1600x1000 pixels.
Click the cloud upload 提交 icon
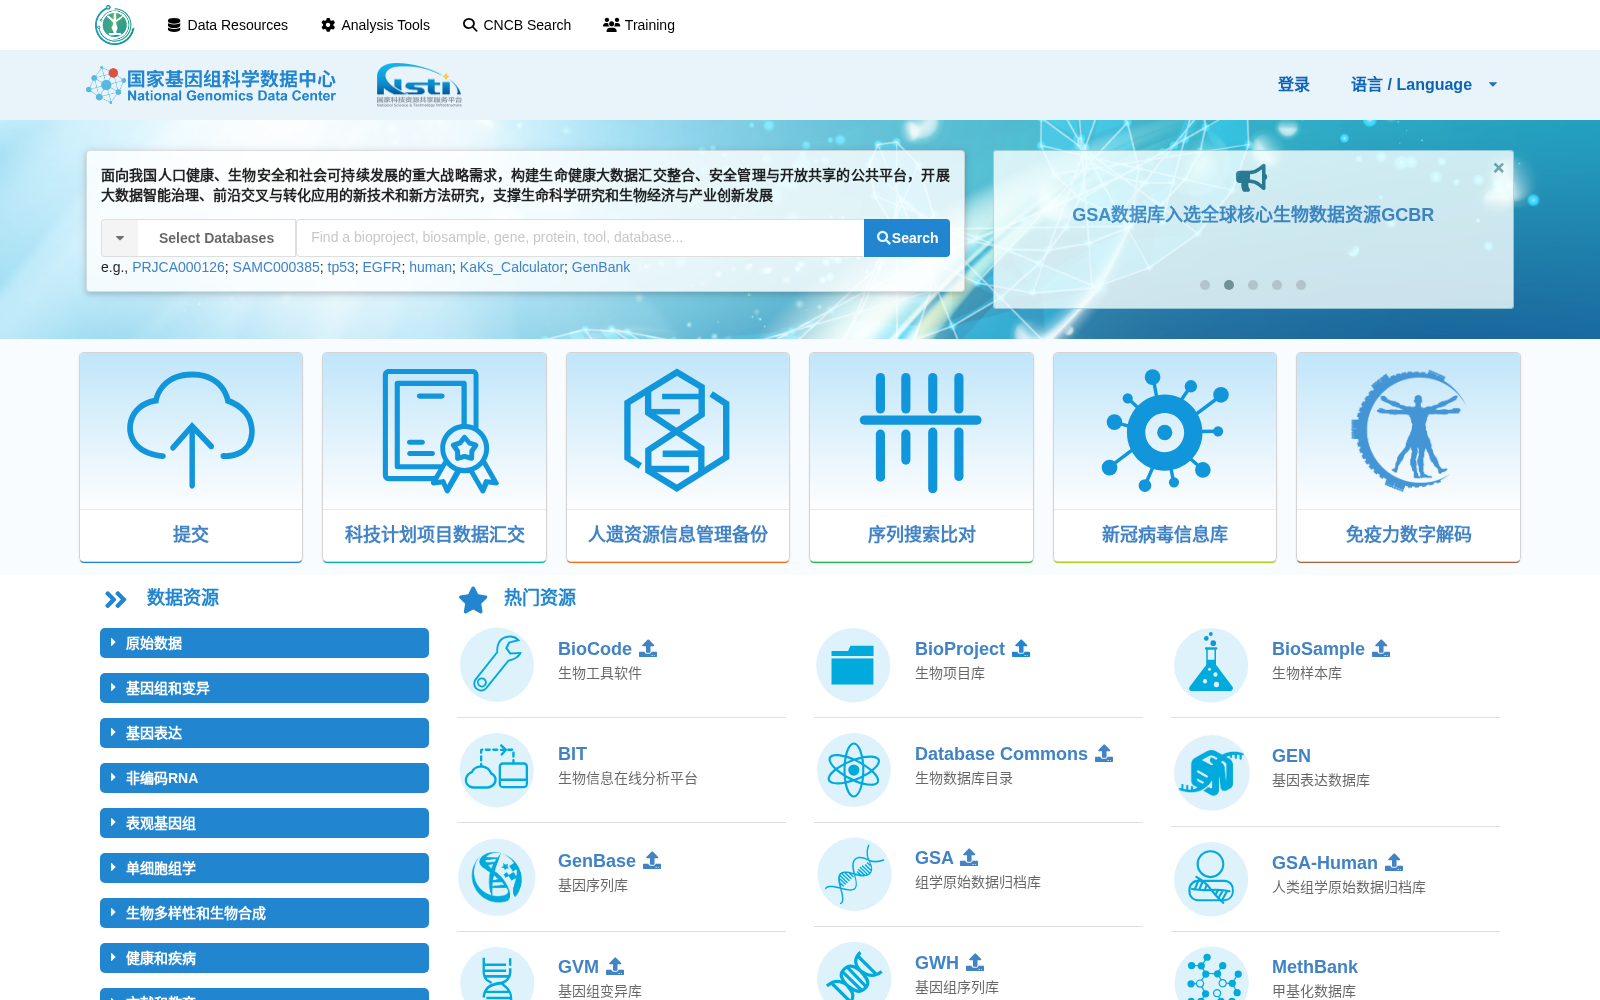tap(191, 430)
